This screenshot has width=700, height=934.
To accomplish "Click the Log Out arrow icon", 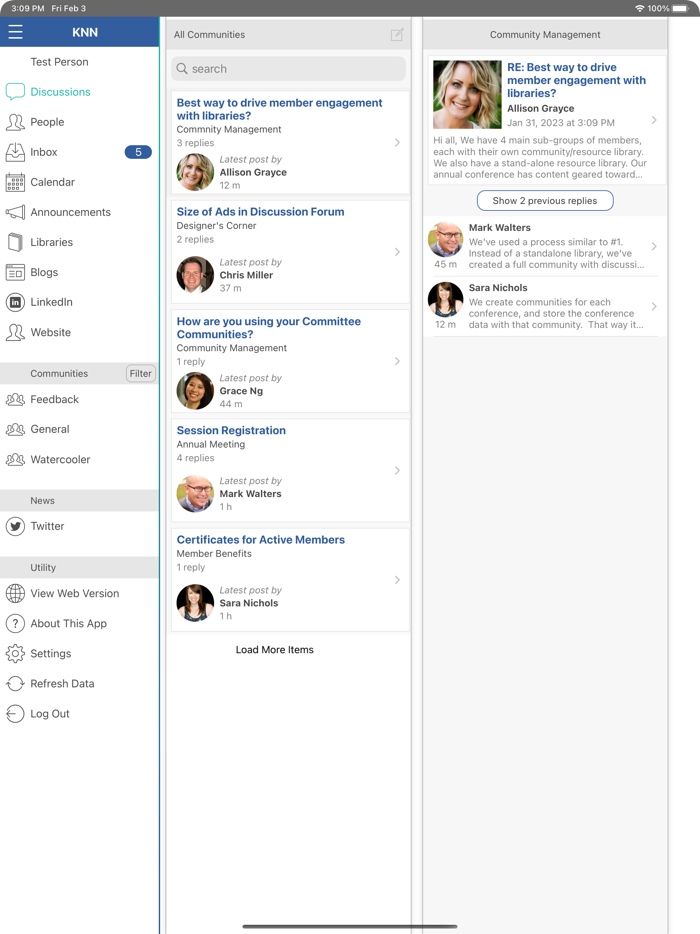I will tap(15, 714).
